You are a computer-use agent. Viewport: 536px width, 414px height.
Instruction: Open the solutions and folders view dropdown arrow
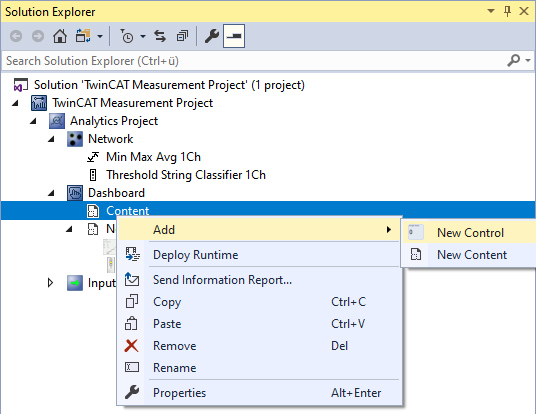(100, 36)
